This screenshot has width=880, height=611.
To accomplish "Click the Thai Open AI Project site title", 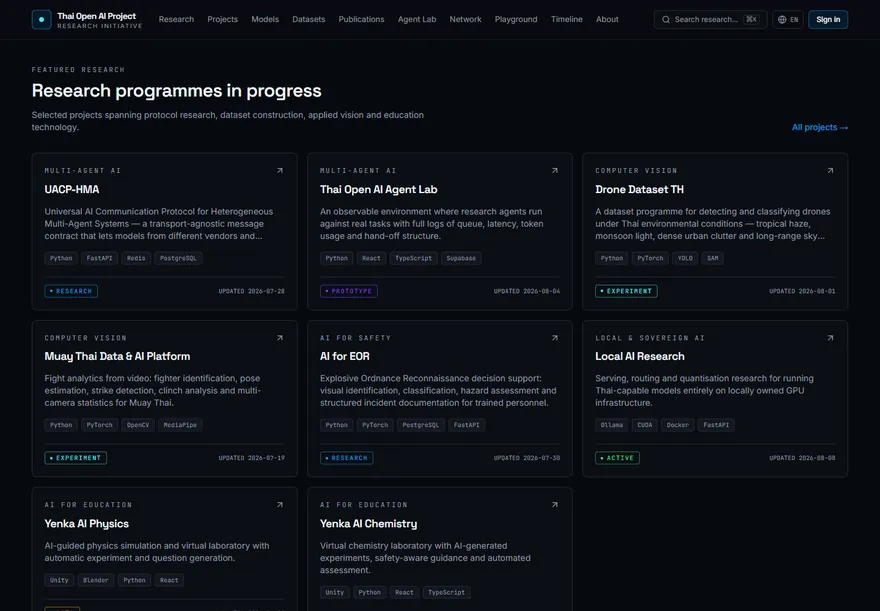I will coord(97,16).
